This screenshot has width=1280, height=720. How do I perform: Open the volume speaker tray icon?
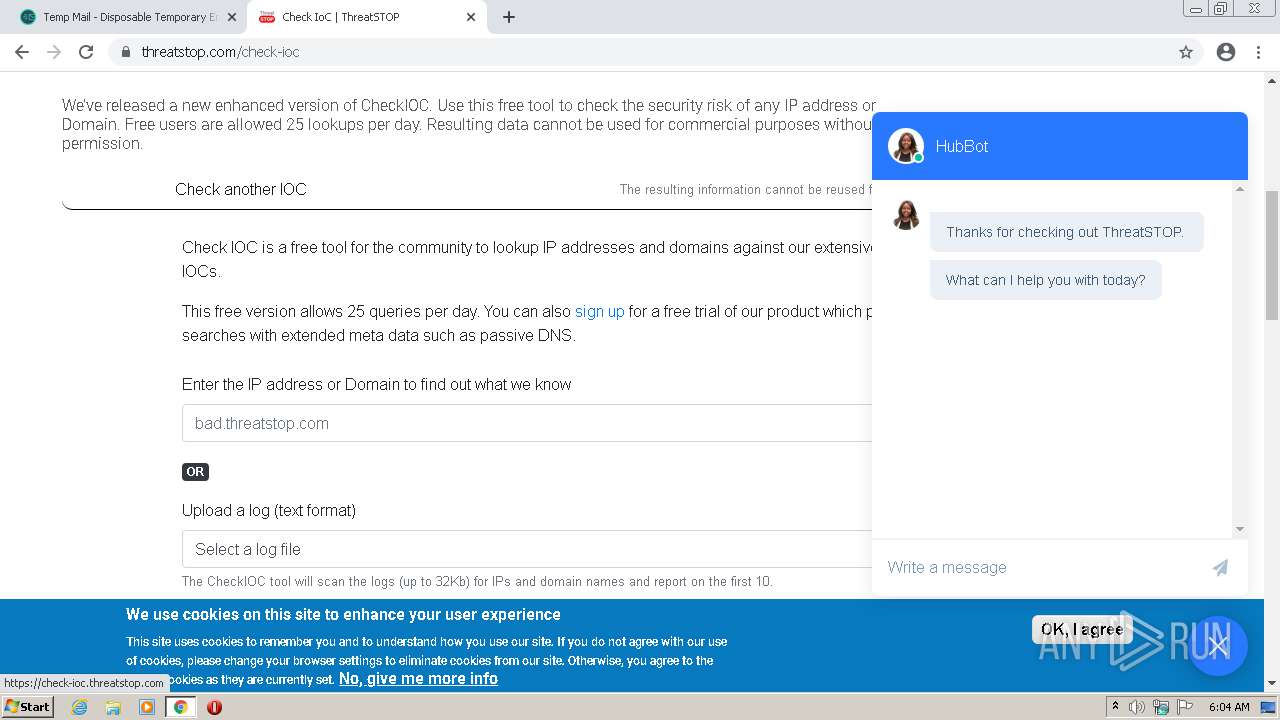coord(1137,707)
